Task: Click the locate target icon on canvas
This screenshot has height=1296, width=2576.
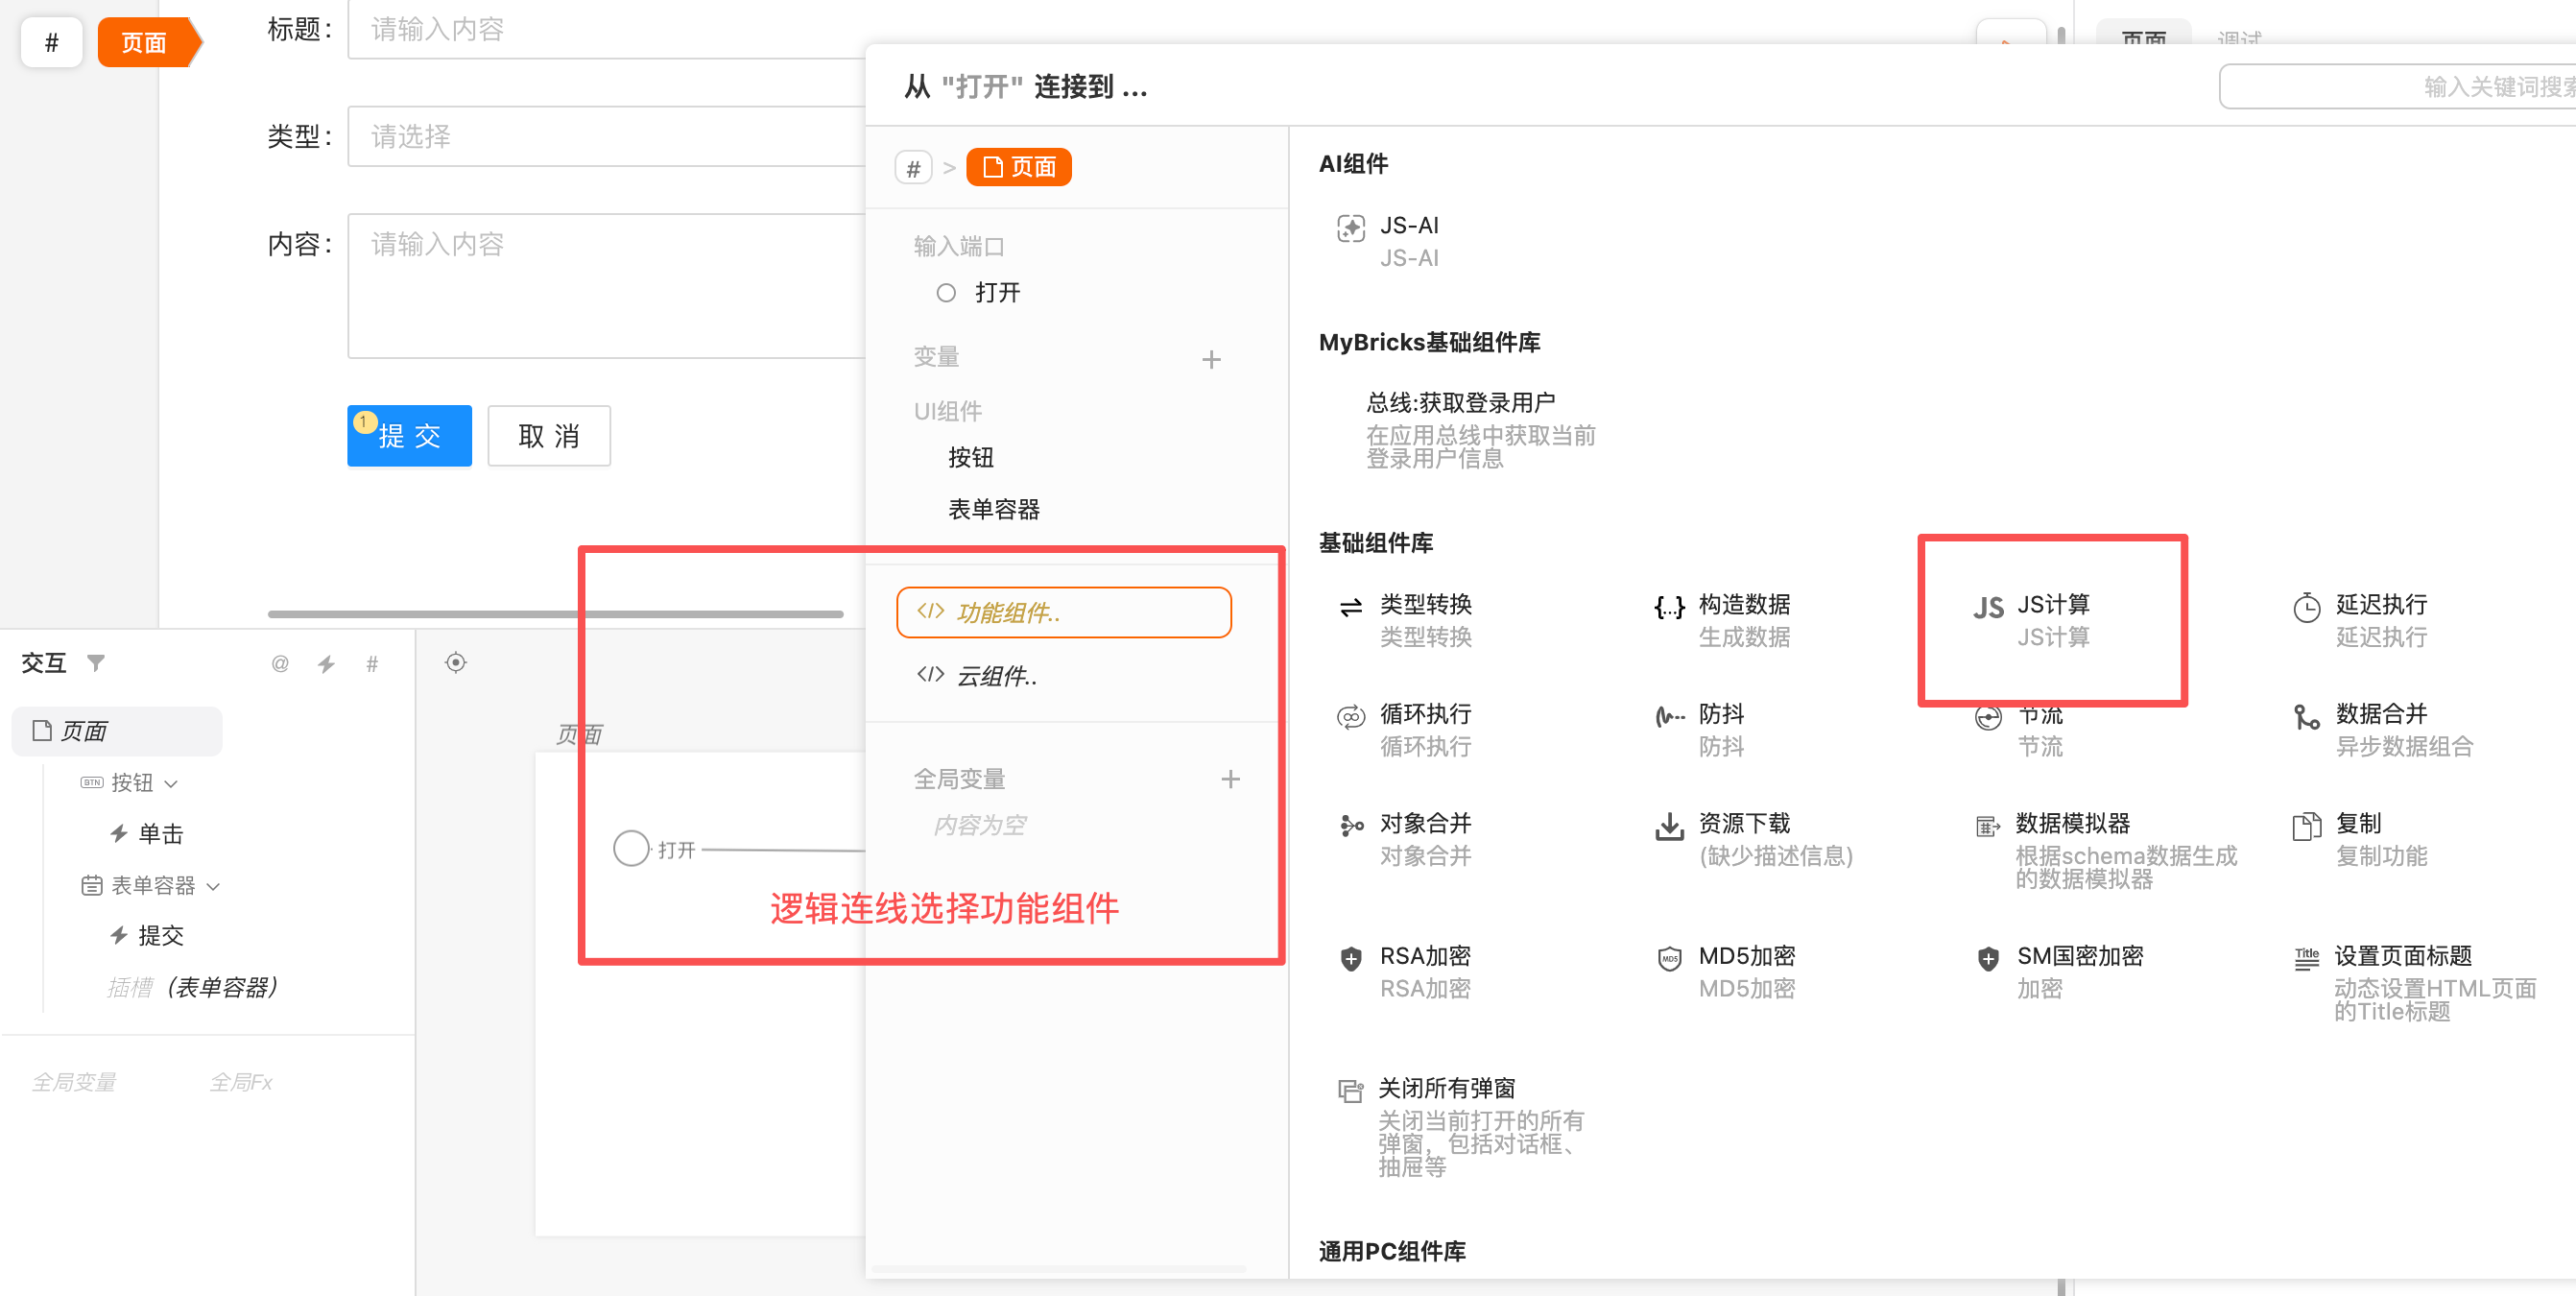Action: [455, 662]
